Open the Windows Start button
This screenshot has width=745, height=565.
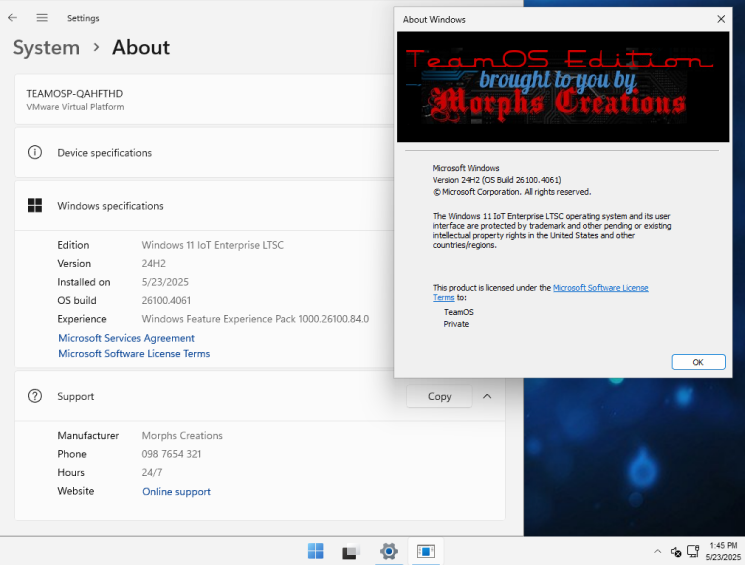(315, 551)
